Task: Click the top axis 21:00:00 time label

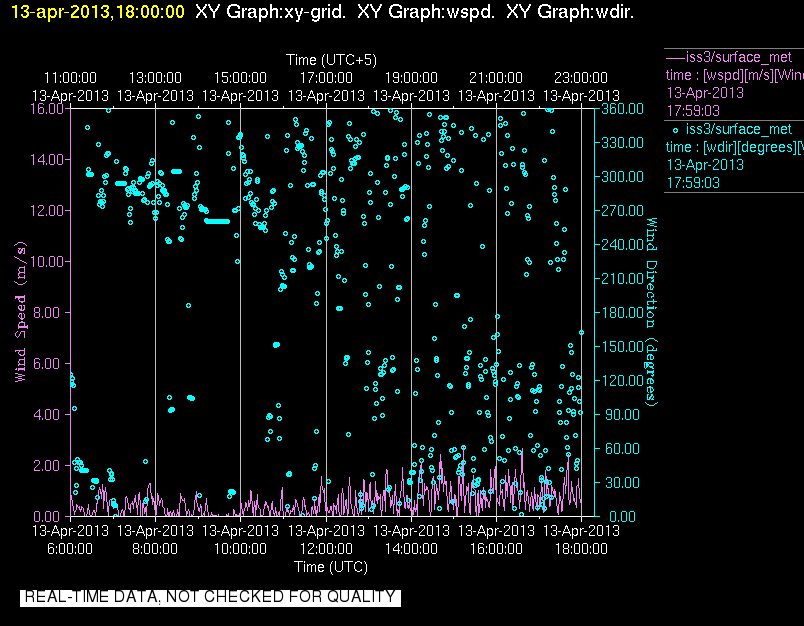Action: click(x=496, y=78)
